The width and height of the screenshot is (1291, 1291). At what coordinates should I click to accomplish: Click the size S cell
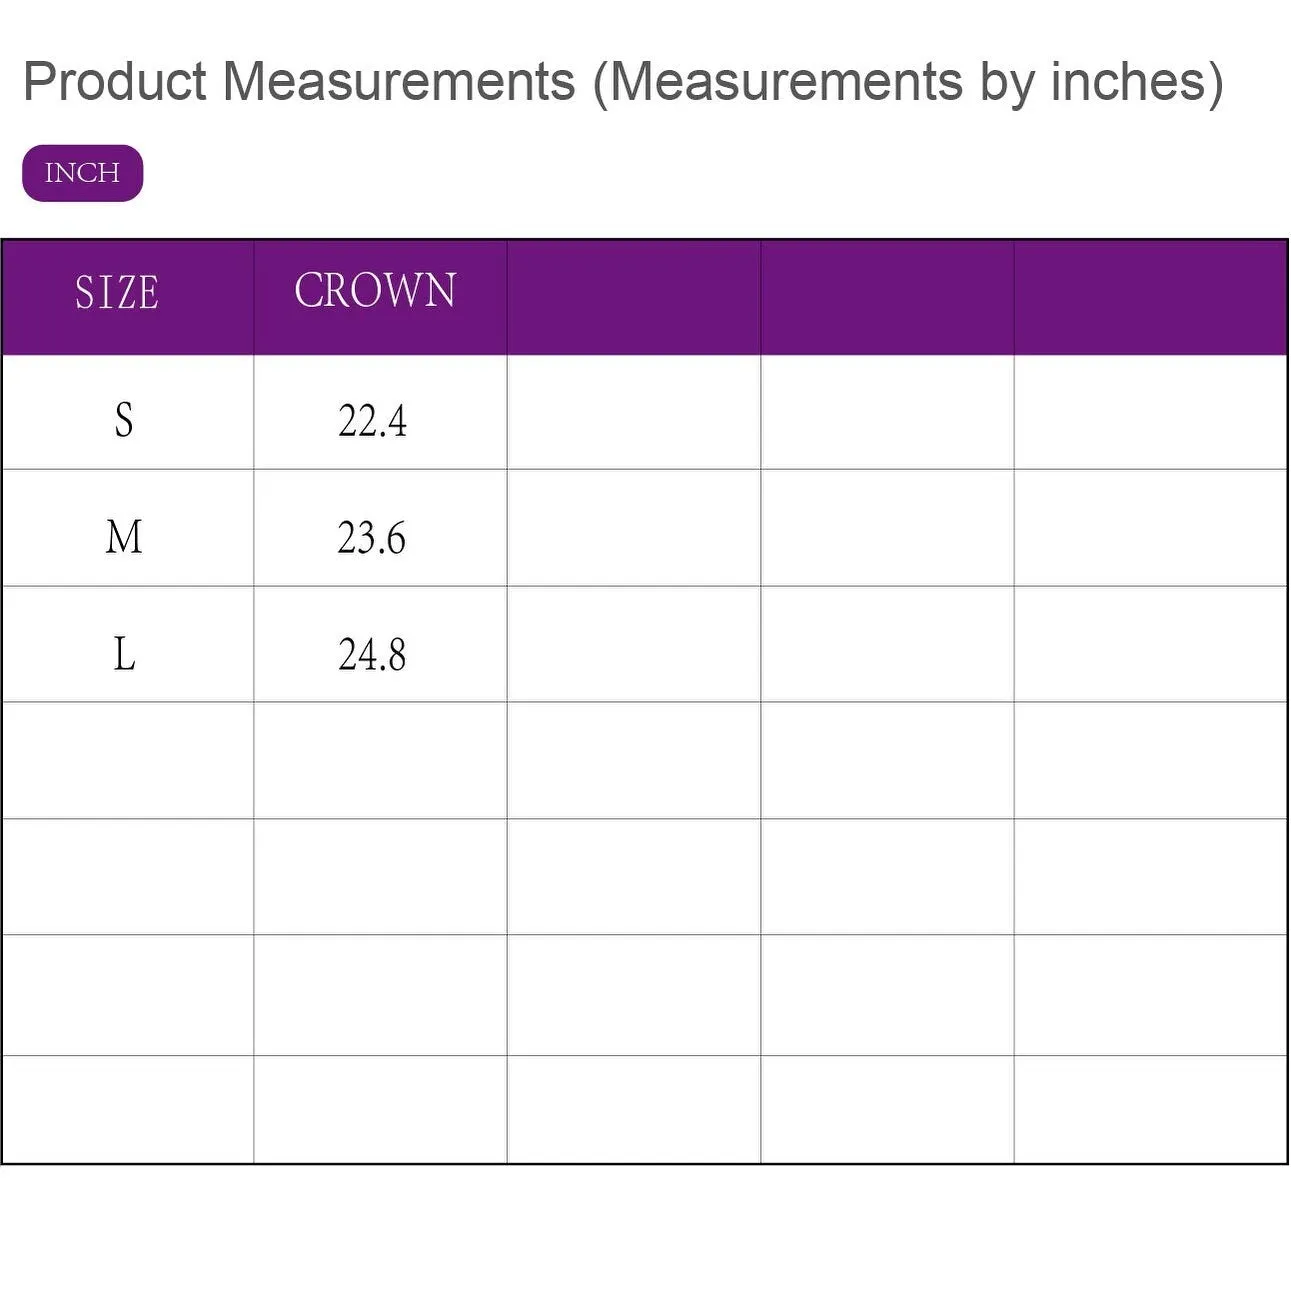(x=124, y=419)
